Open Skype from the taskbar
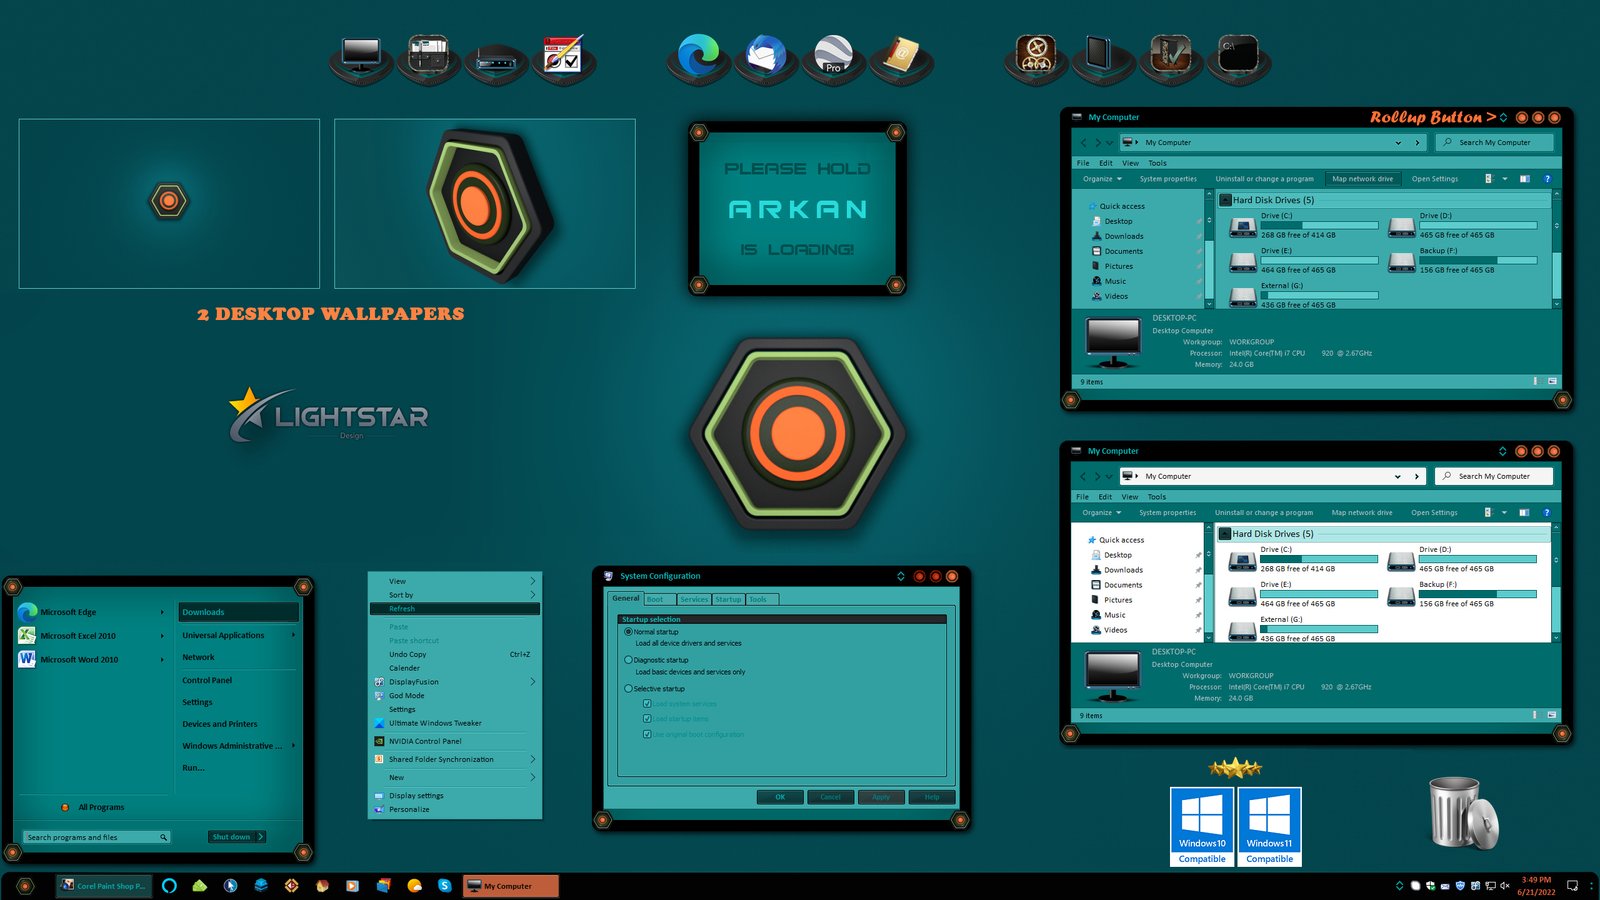Viewport: 1600px width, 900px height. [x=444, y=886]
